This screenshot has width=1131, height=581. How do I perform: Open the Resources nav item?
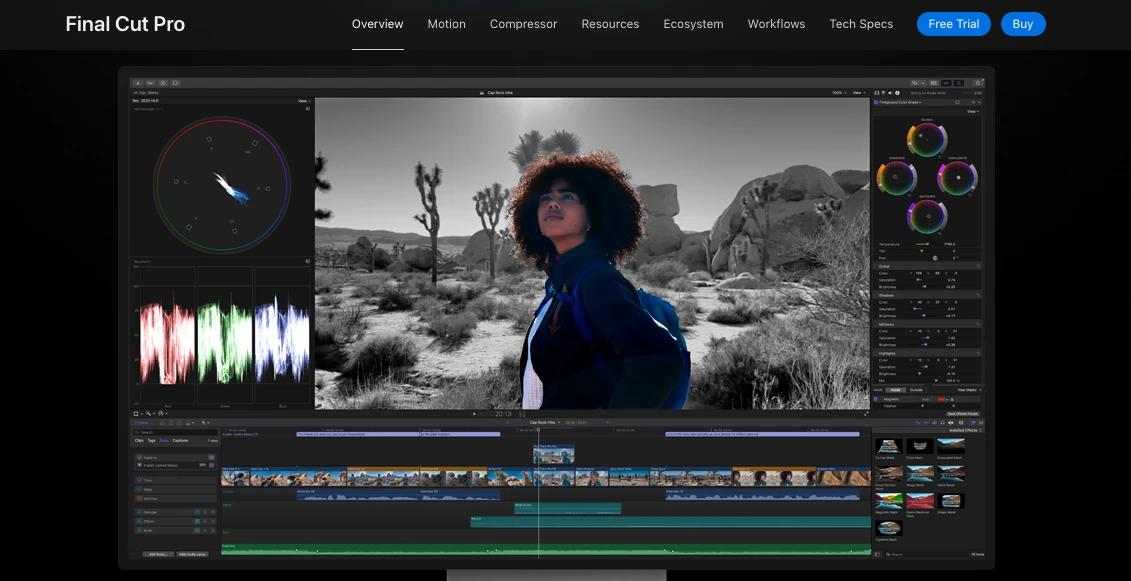point(610,24)
